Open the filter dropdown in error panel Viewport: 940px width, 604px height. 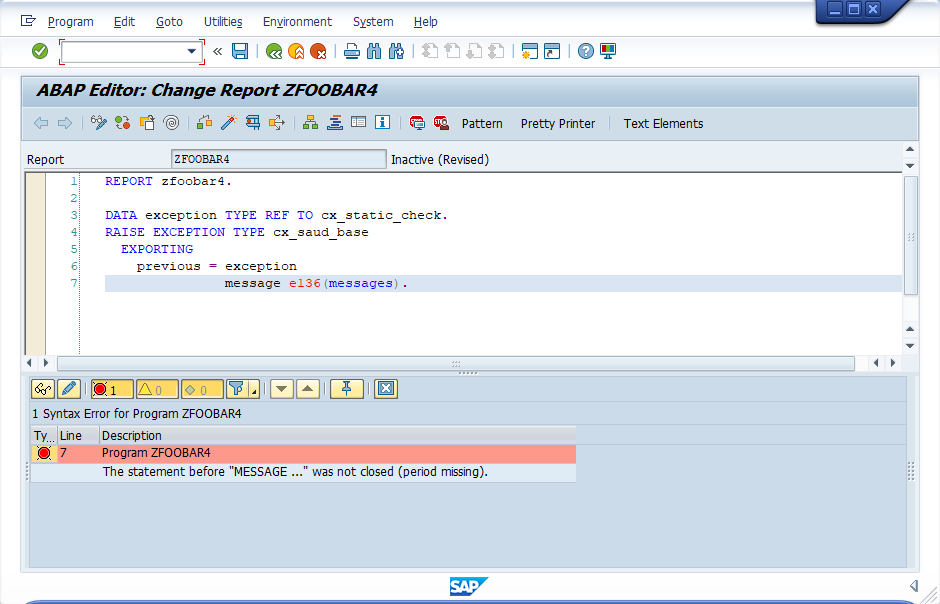[254, 391]
